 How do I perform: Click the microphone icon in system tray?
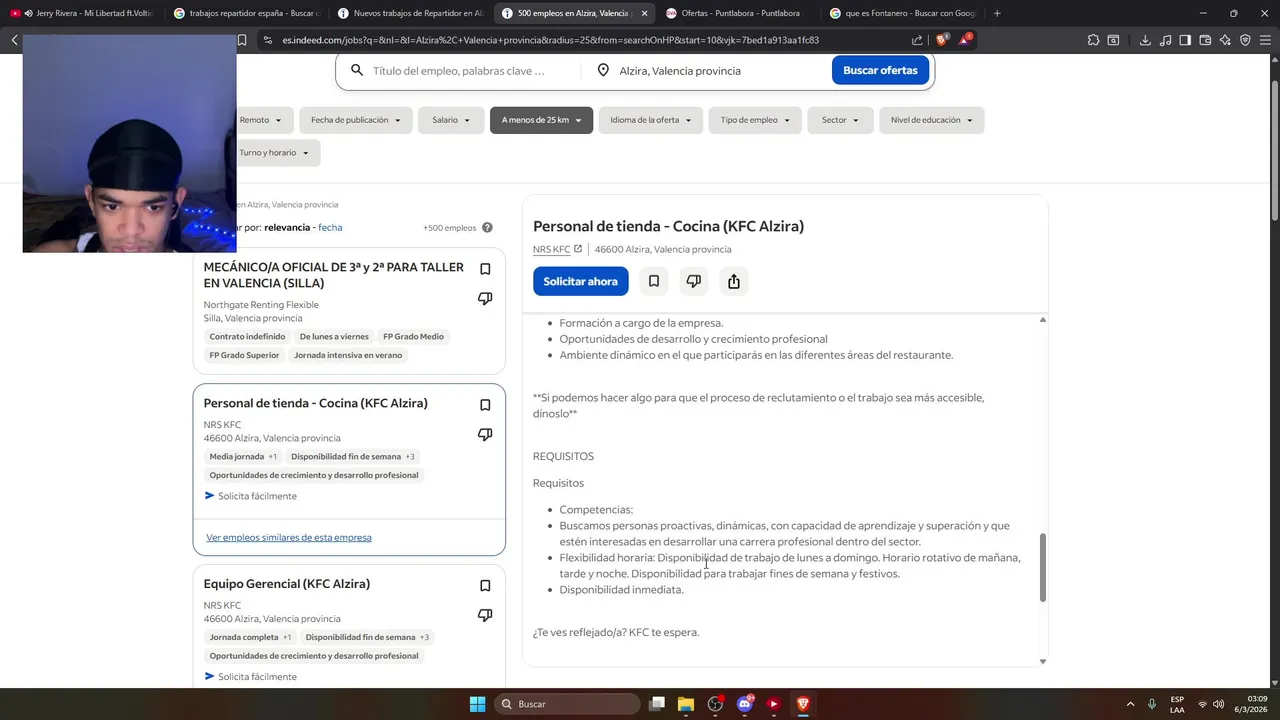[1152, 704]
